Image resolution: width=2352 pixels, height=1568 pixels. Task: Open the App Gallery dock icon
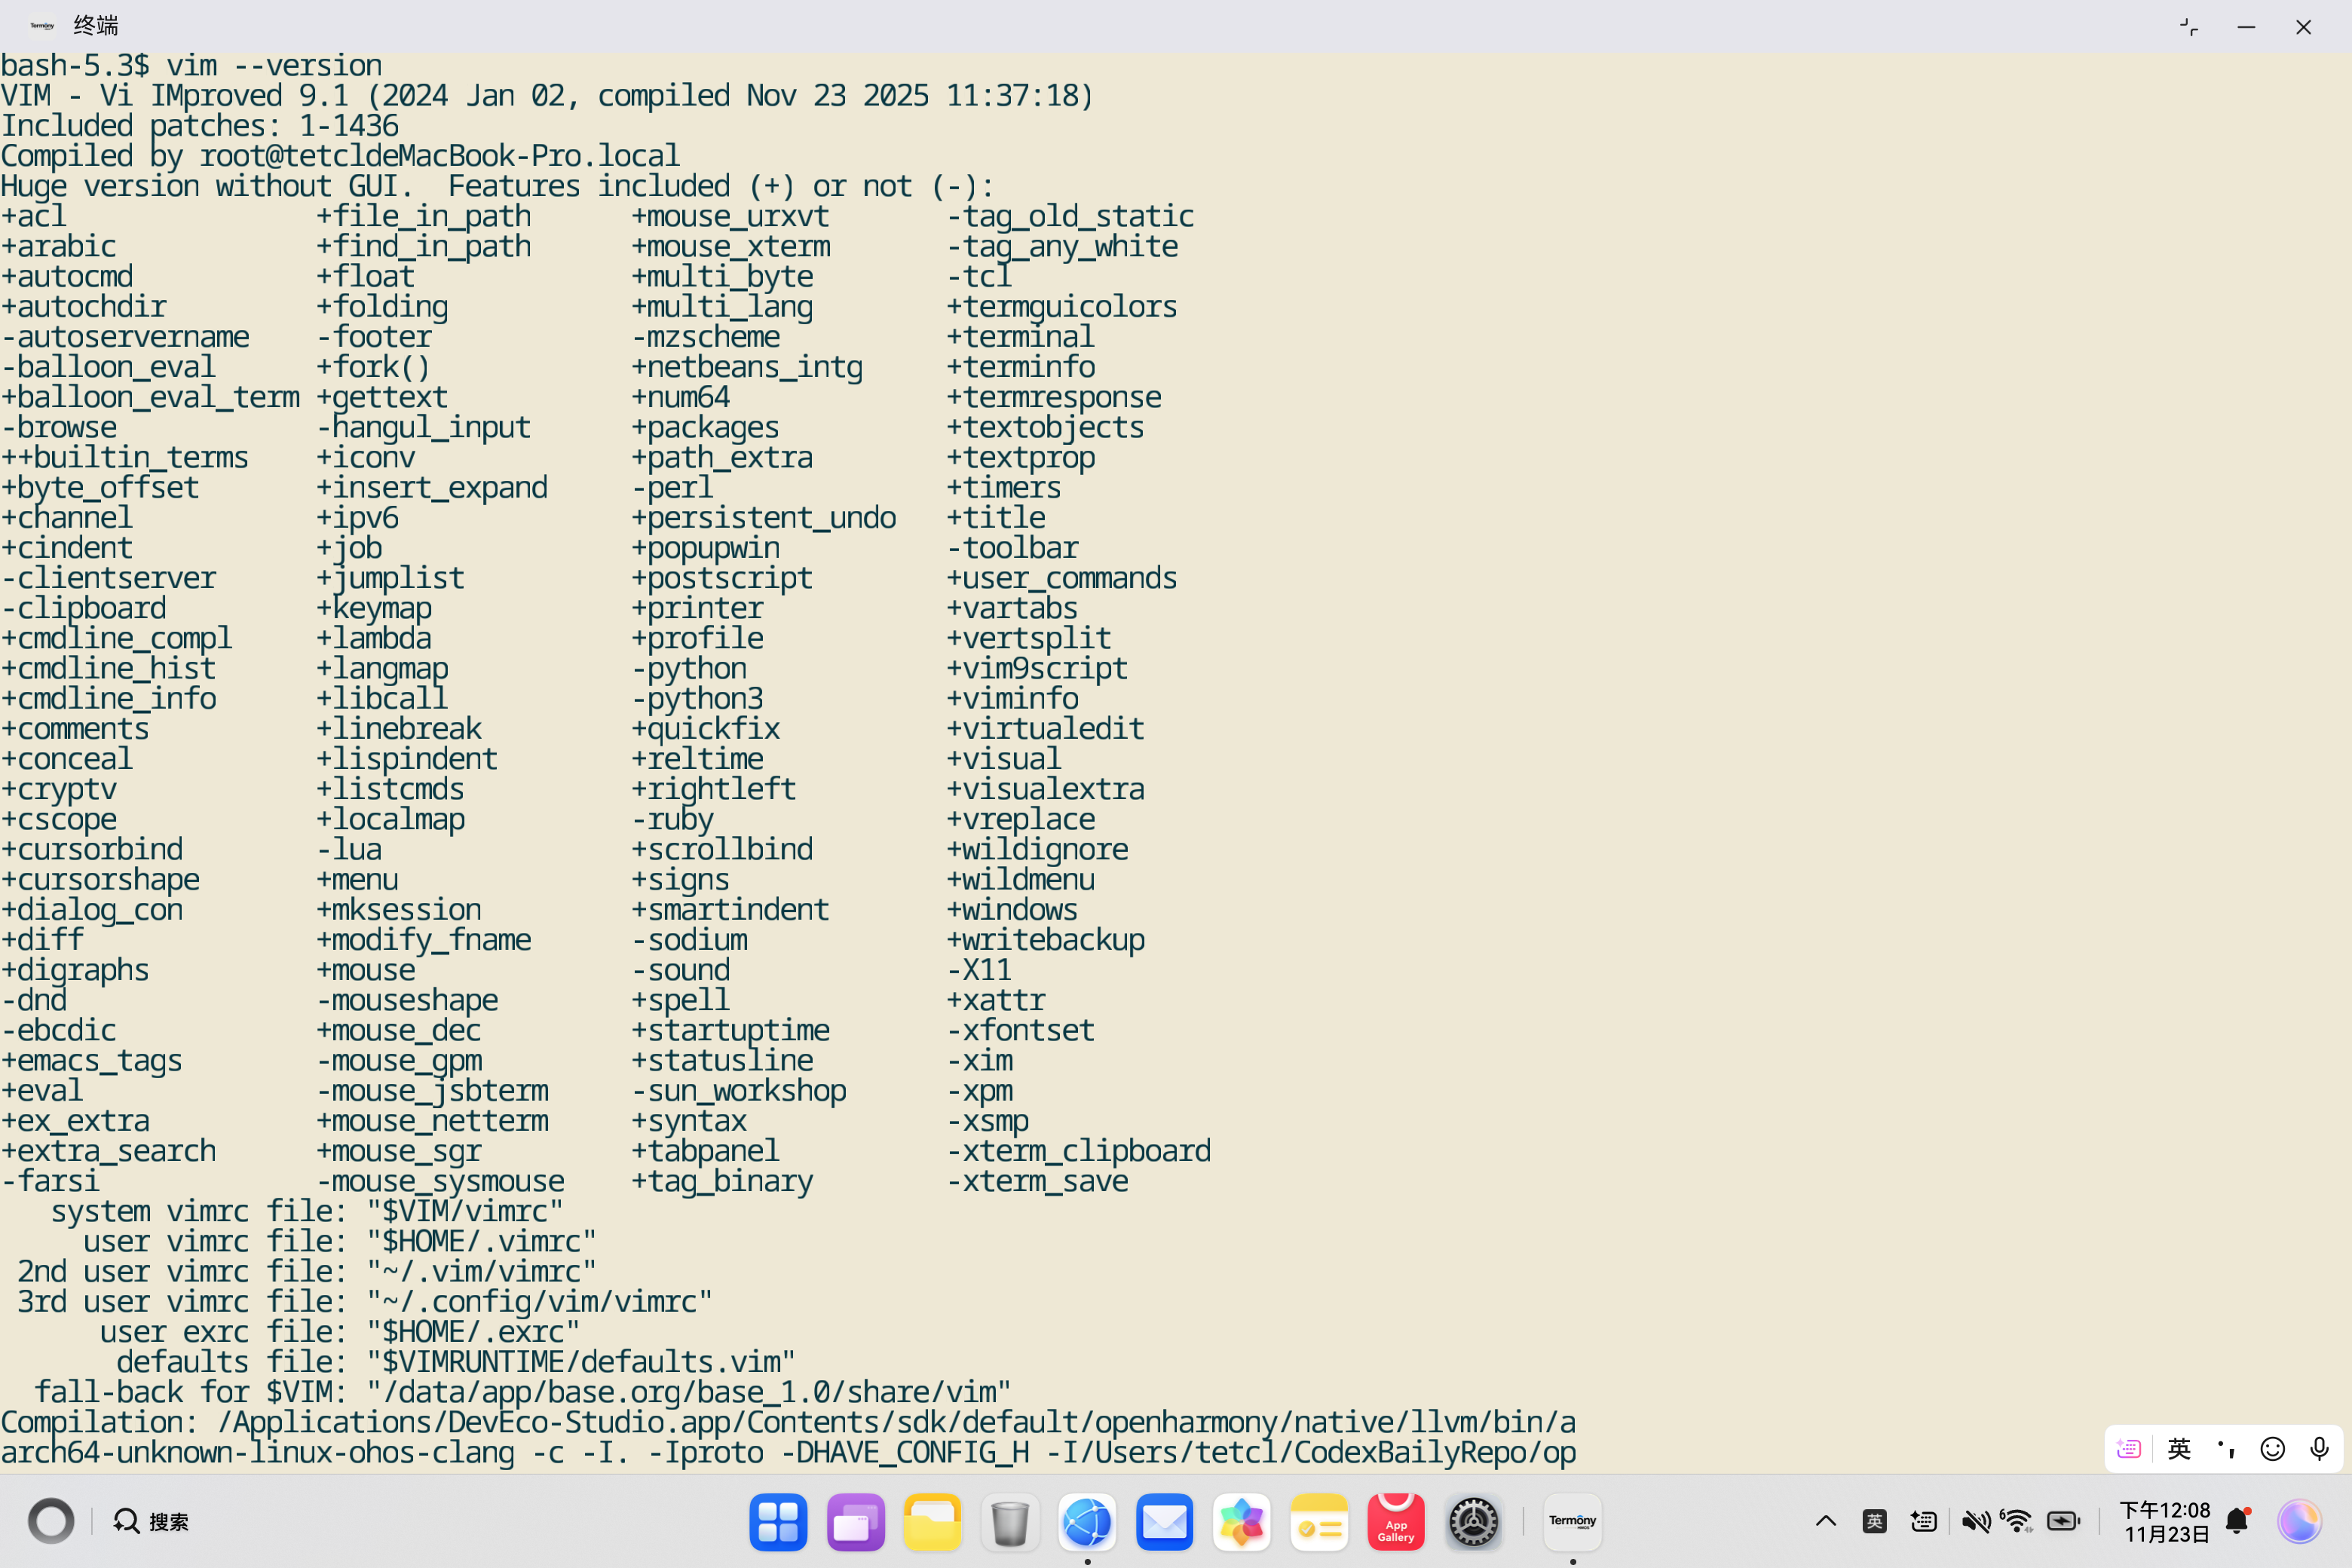tap(1395, 1522)
